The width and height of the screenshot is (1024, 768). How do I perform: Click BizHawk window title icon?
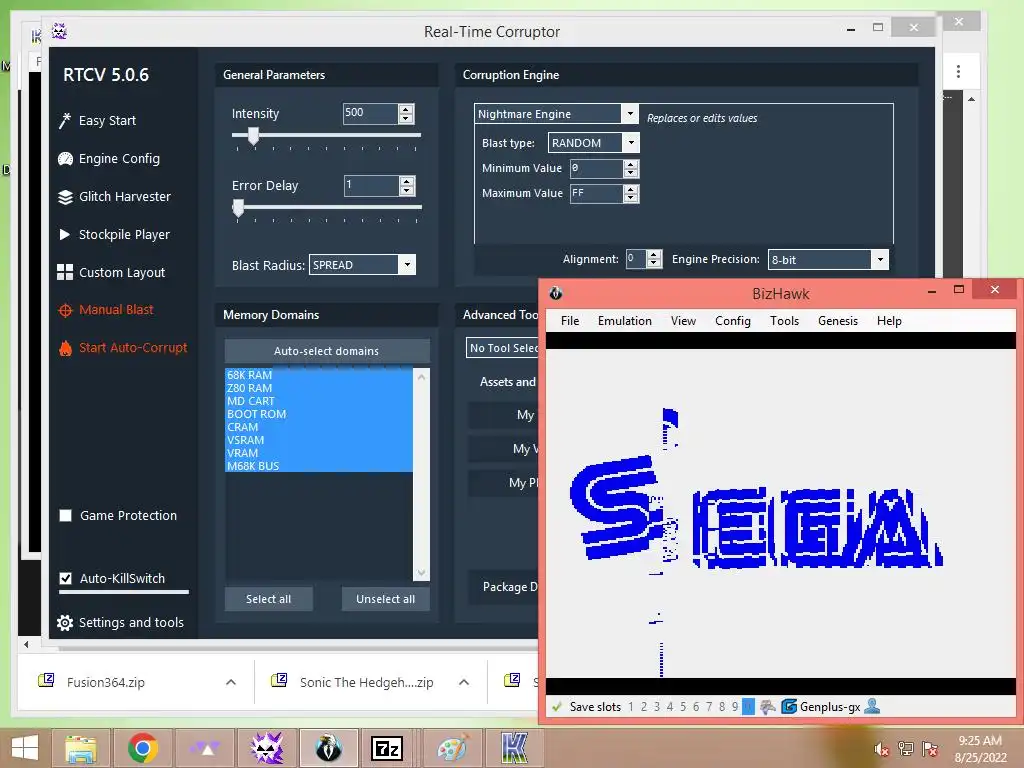[x=556, y=293]
